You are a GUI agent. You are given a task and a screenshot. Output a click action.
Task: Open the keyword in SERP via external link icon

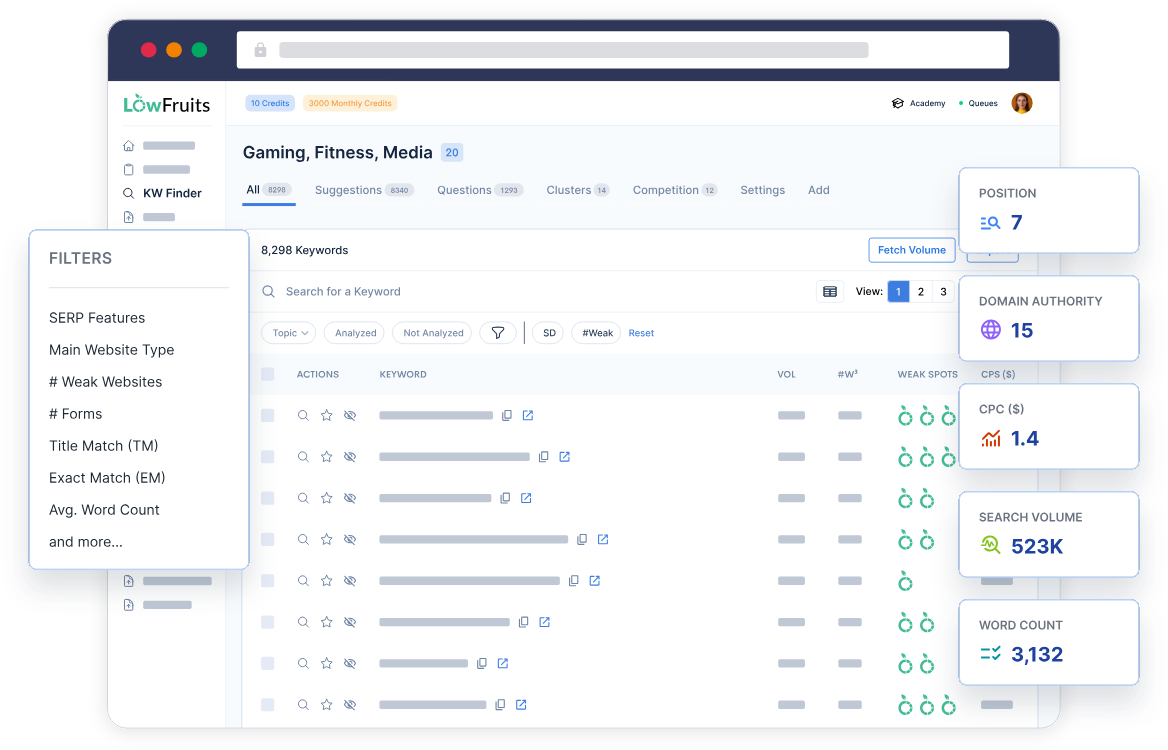[x=528, y=414]
